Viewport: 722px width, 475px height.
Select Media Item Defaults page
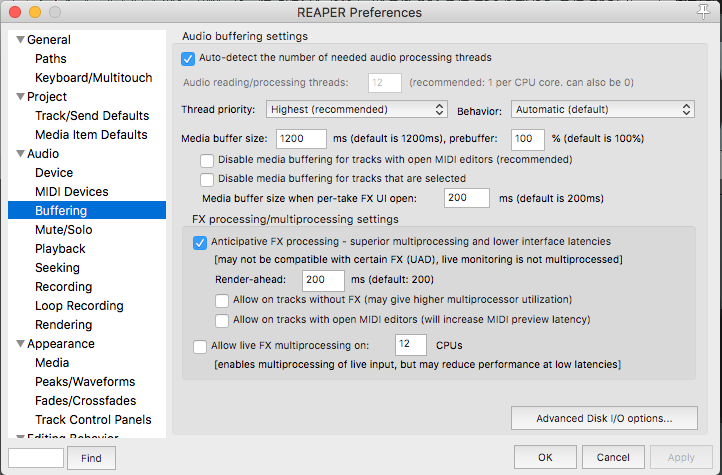91,135
